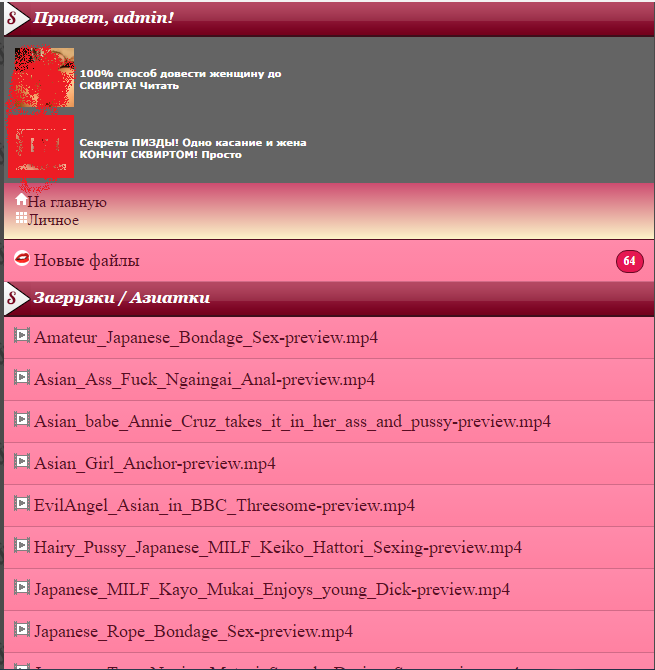Open the second ad link starting with Секреты
655x670 pixels.
(x=193, y=149)
